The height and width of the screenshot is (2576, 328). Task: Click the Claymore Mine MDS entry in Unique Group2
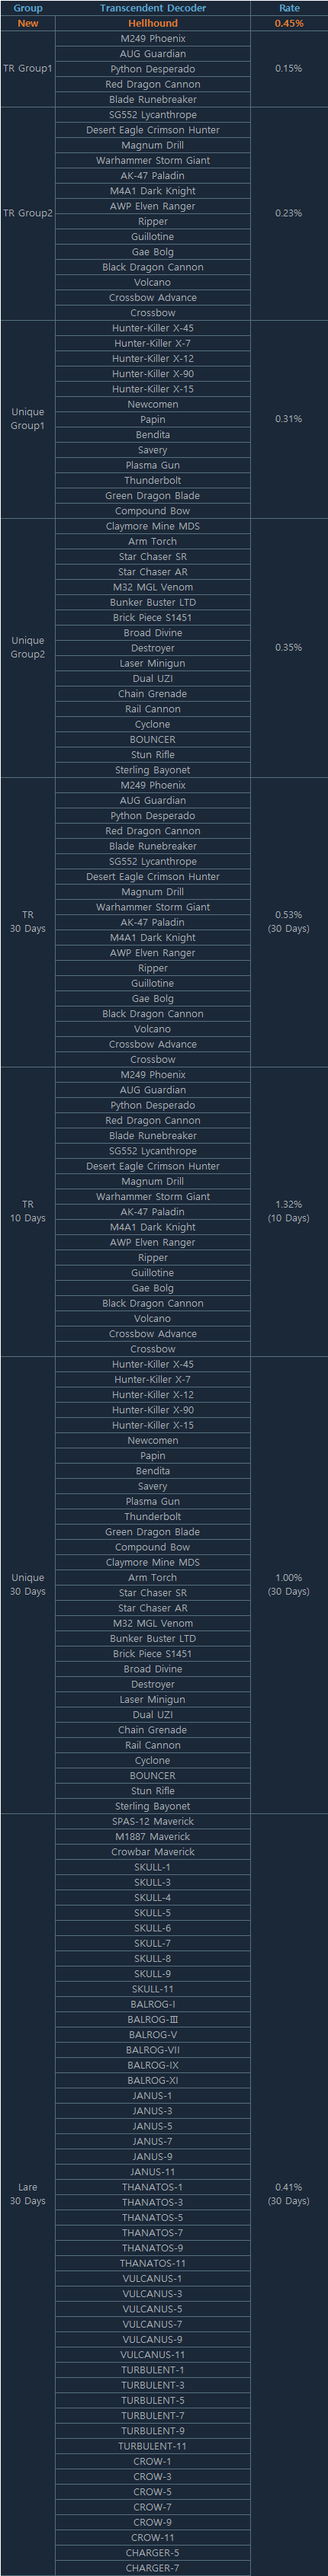tap(153, 526)
